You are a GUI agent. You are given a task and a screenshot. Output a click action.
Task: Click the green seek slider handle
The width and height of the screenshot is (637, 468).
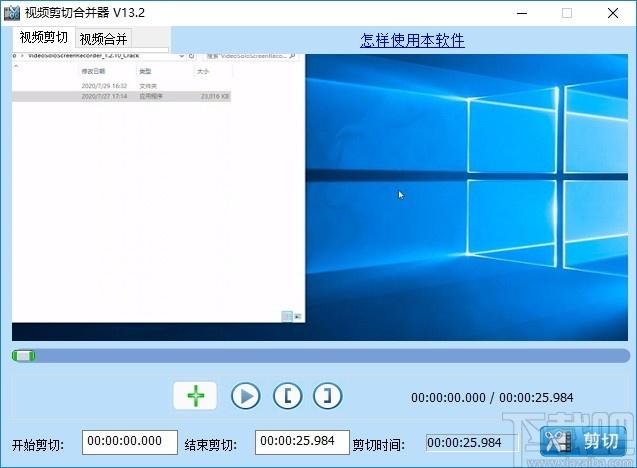pyautogui.click(x=24, y=356)
